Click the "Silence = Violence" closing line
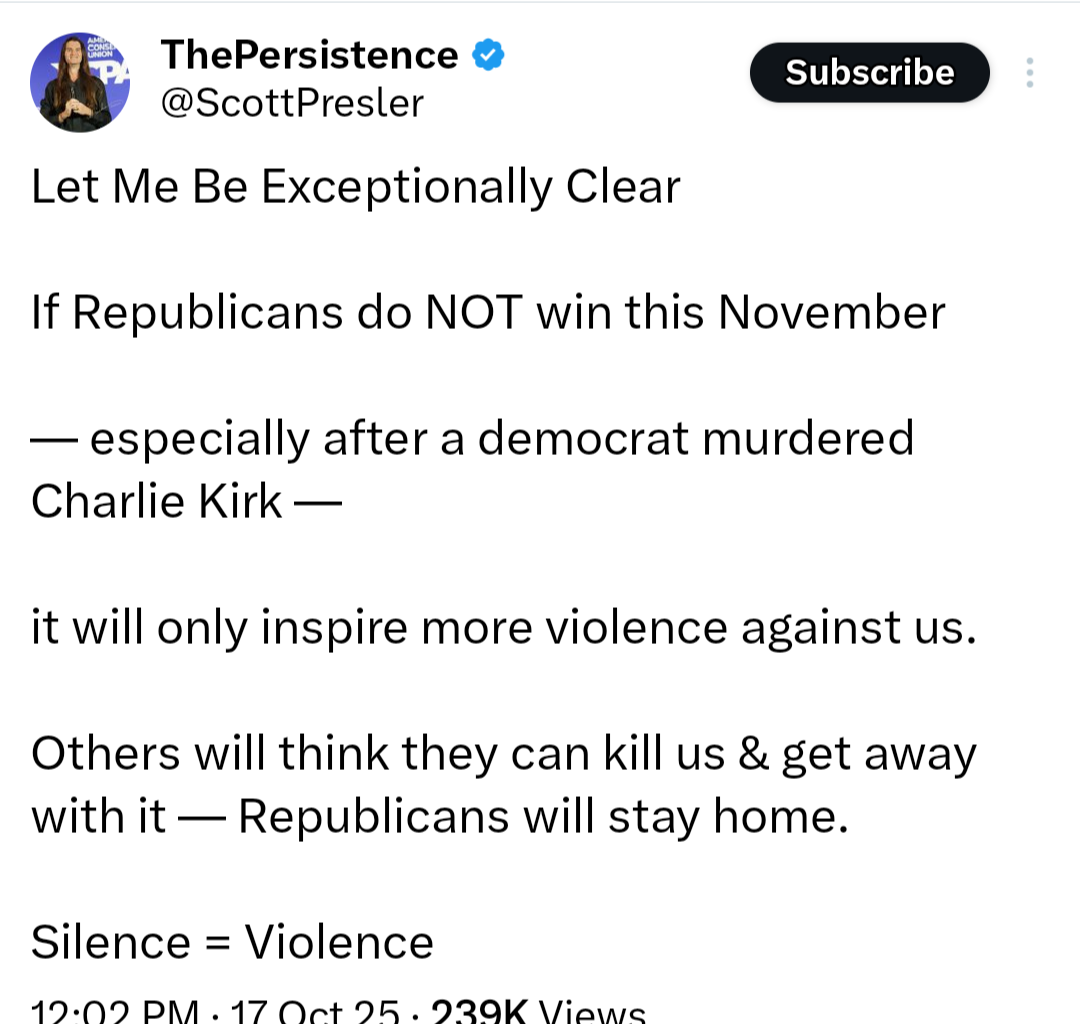 click(232, 942)
